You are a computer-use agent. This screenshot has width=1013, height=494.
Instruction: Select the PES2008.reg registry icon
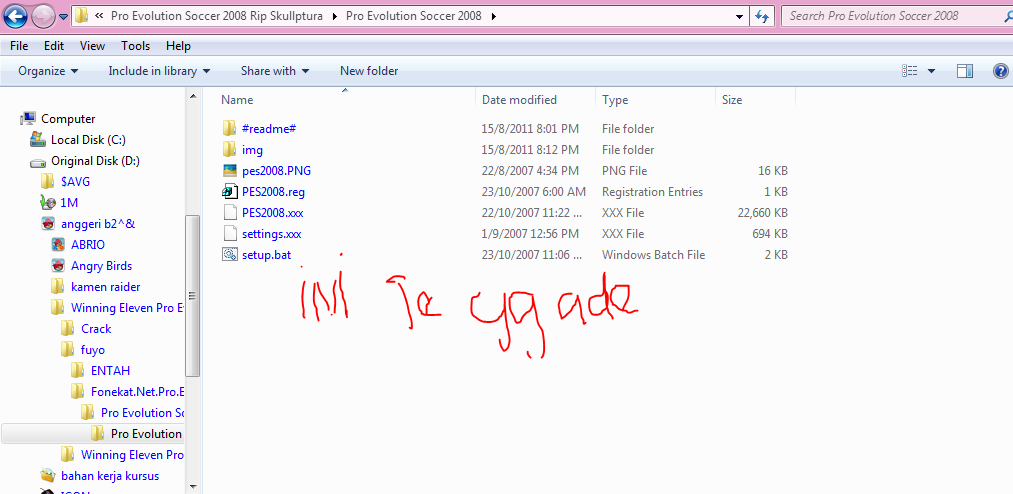[x=229, y=192]
